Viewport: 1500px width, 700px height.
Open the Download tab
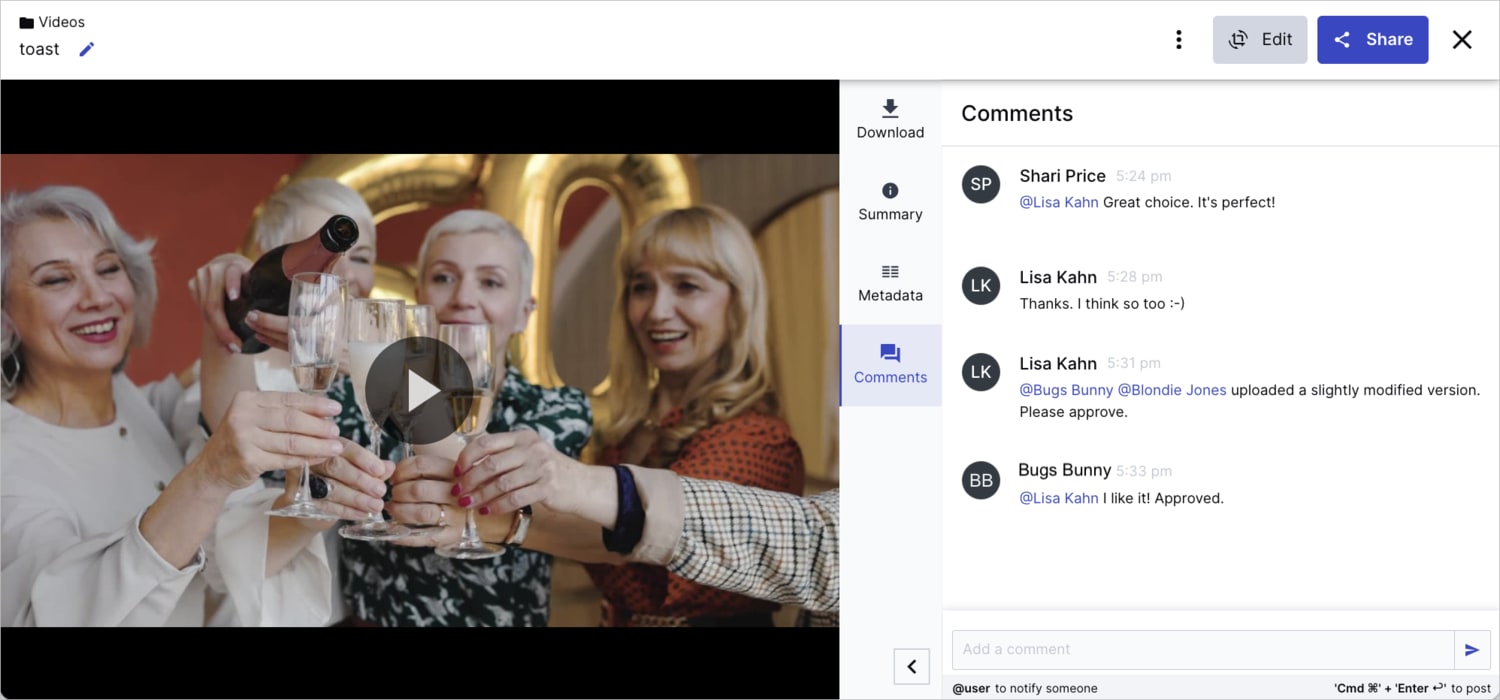(890, 120)
